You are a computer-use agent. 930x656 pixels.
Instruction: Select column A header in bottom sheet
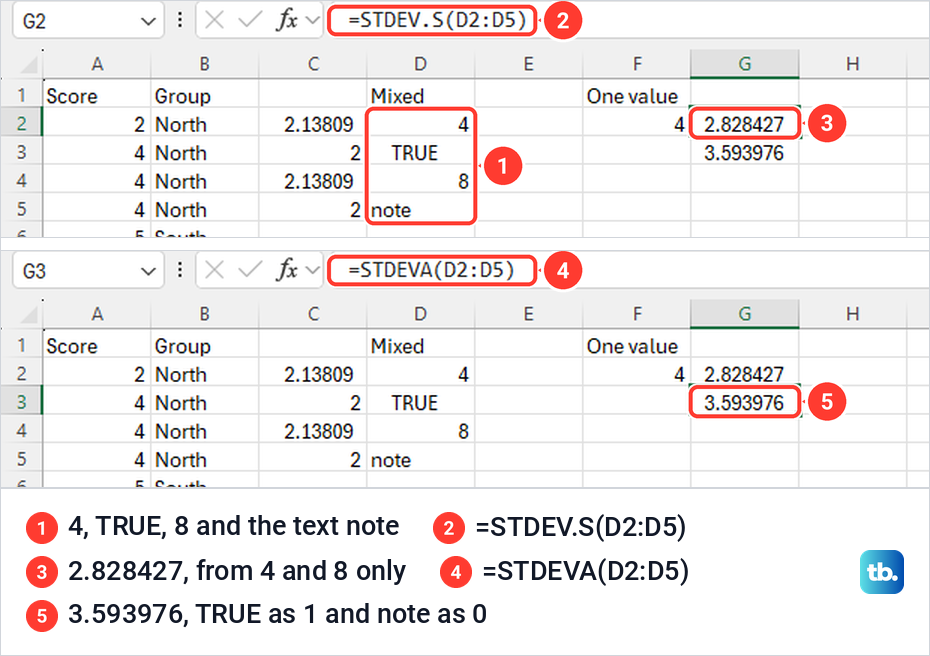coord(97,314)
